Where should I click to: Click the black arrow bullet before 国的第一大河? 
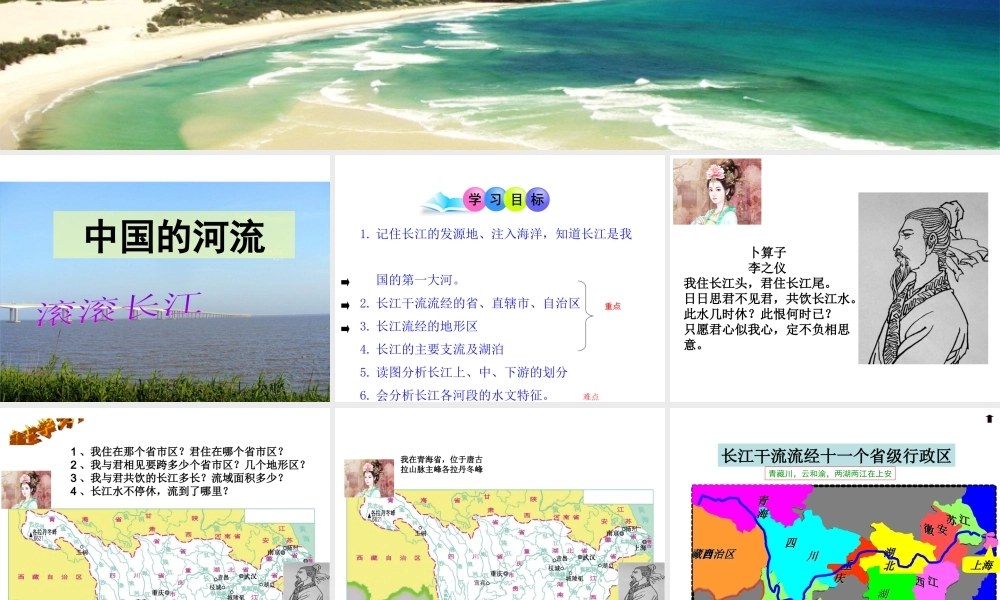pos(345,282)
